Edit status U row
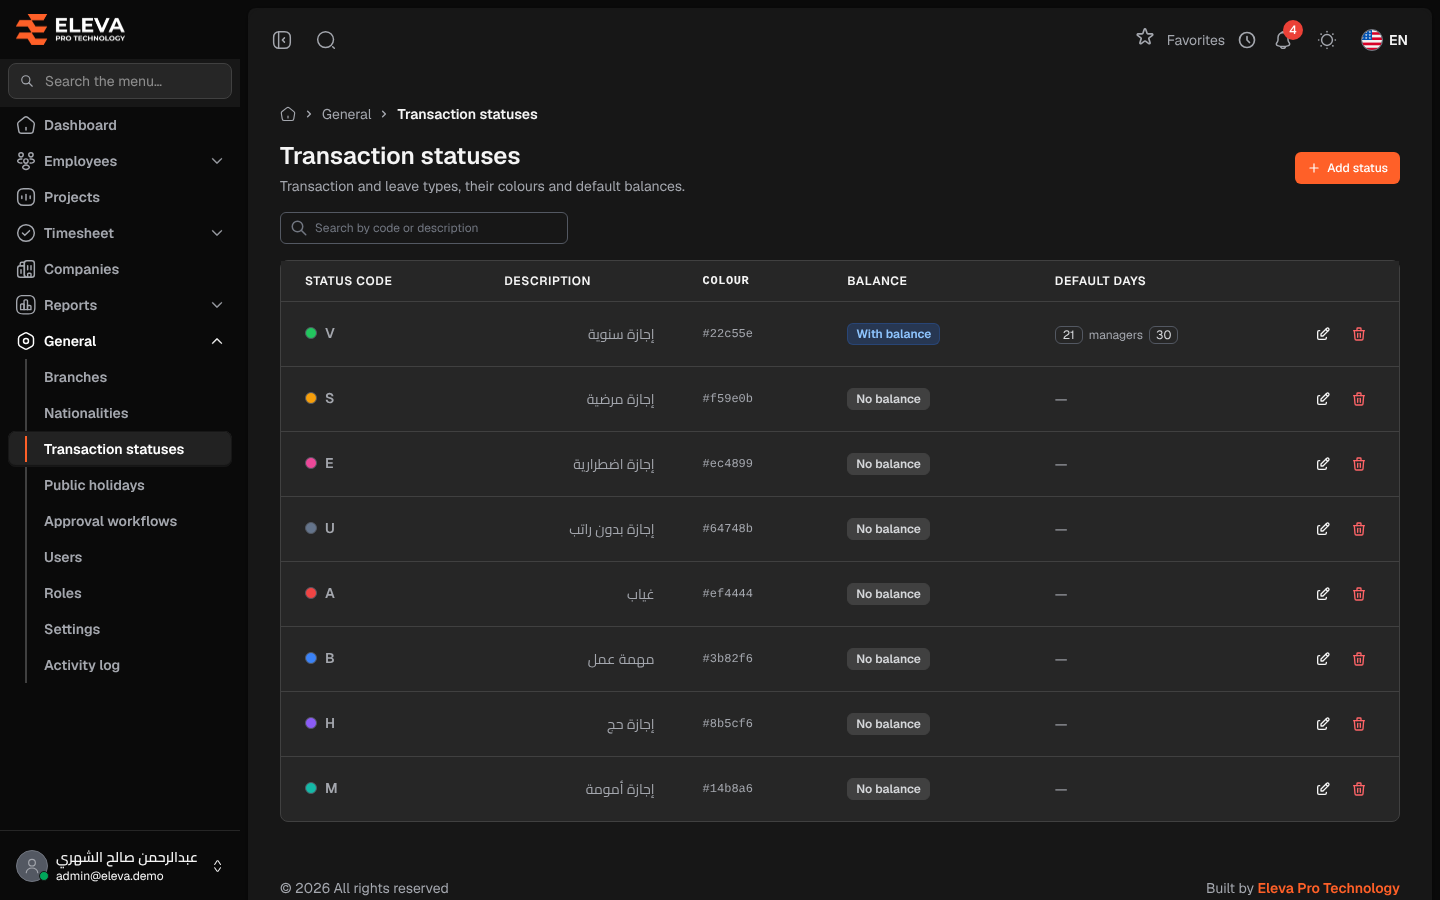The width and height of the screenshot is (1440, 900). pyautogui.click(x=1323, y=529)
